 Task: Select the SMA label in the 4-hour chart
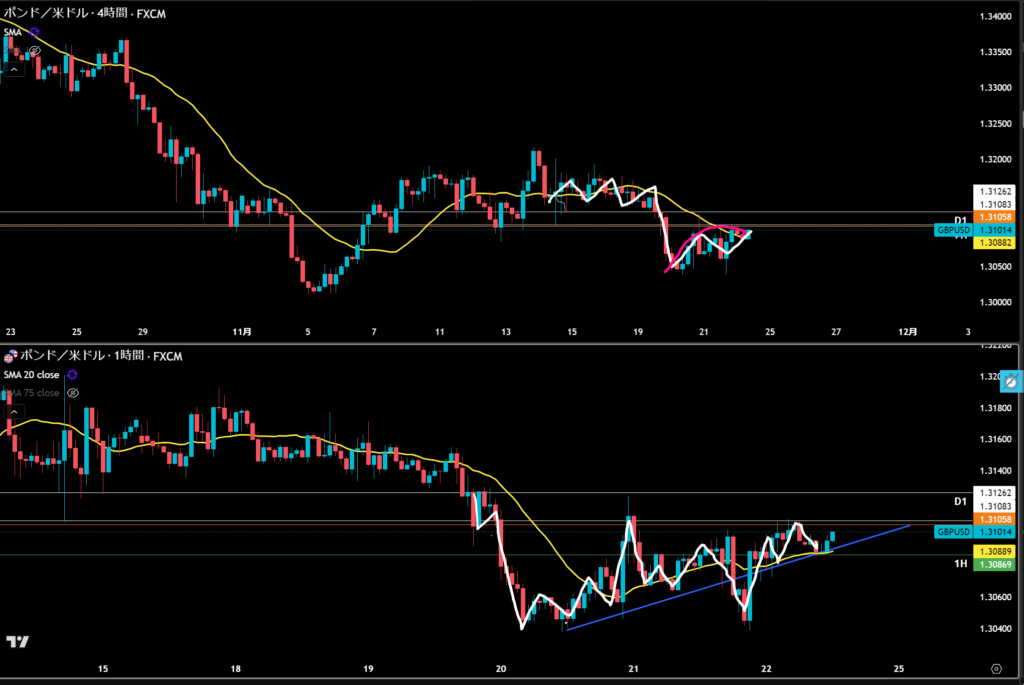tap(13, 32)
